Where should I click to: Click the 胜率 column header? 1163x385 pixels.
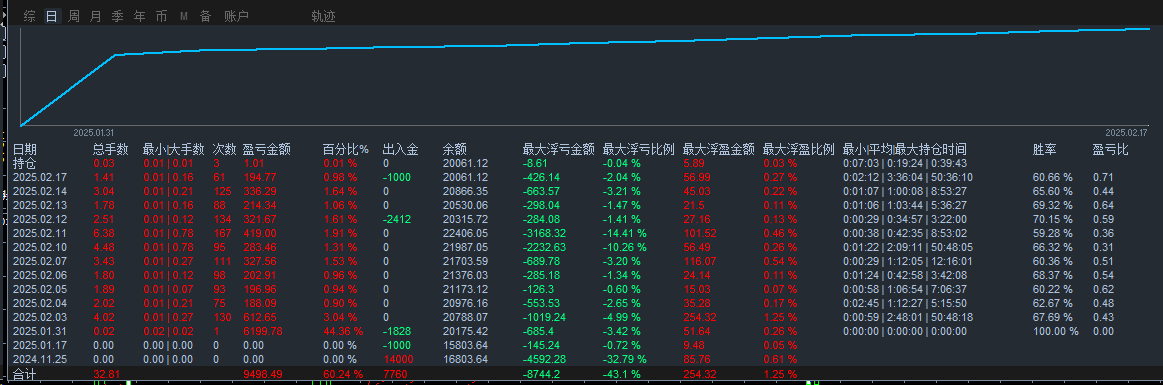click(1045, 149)
